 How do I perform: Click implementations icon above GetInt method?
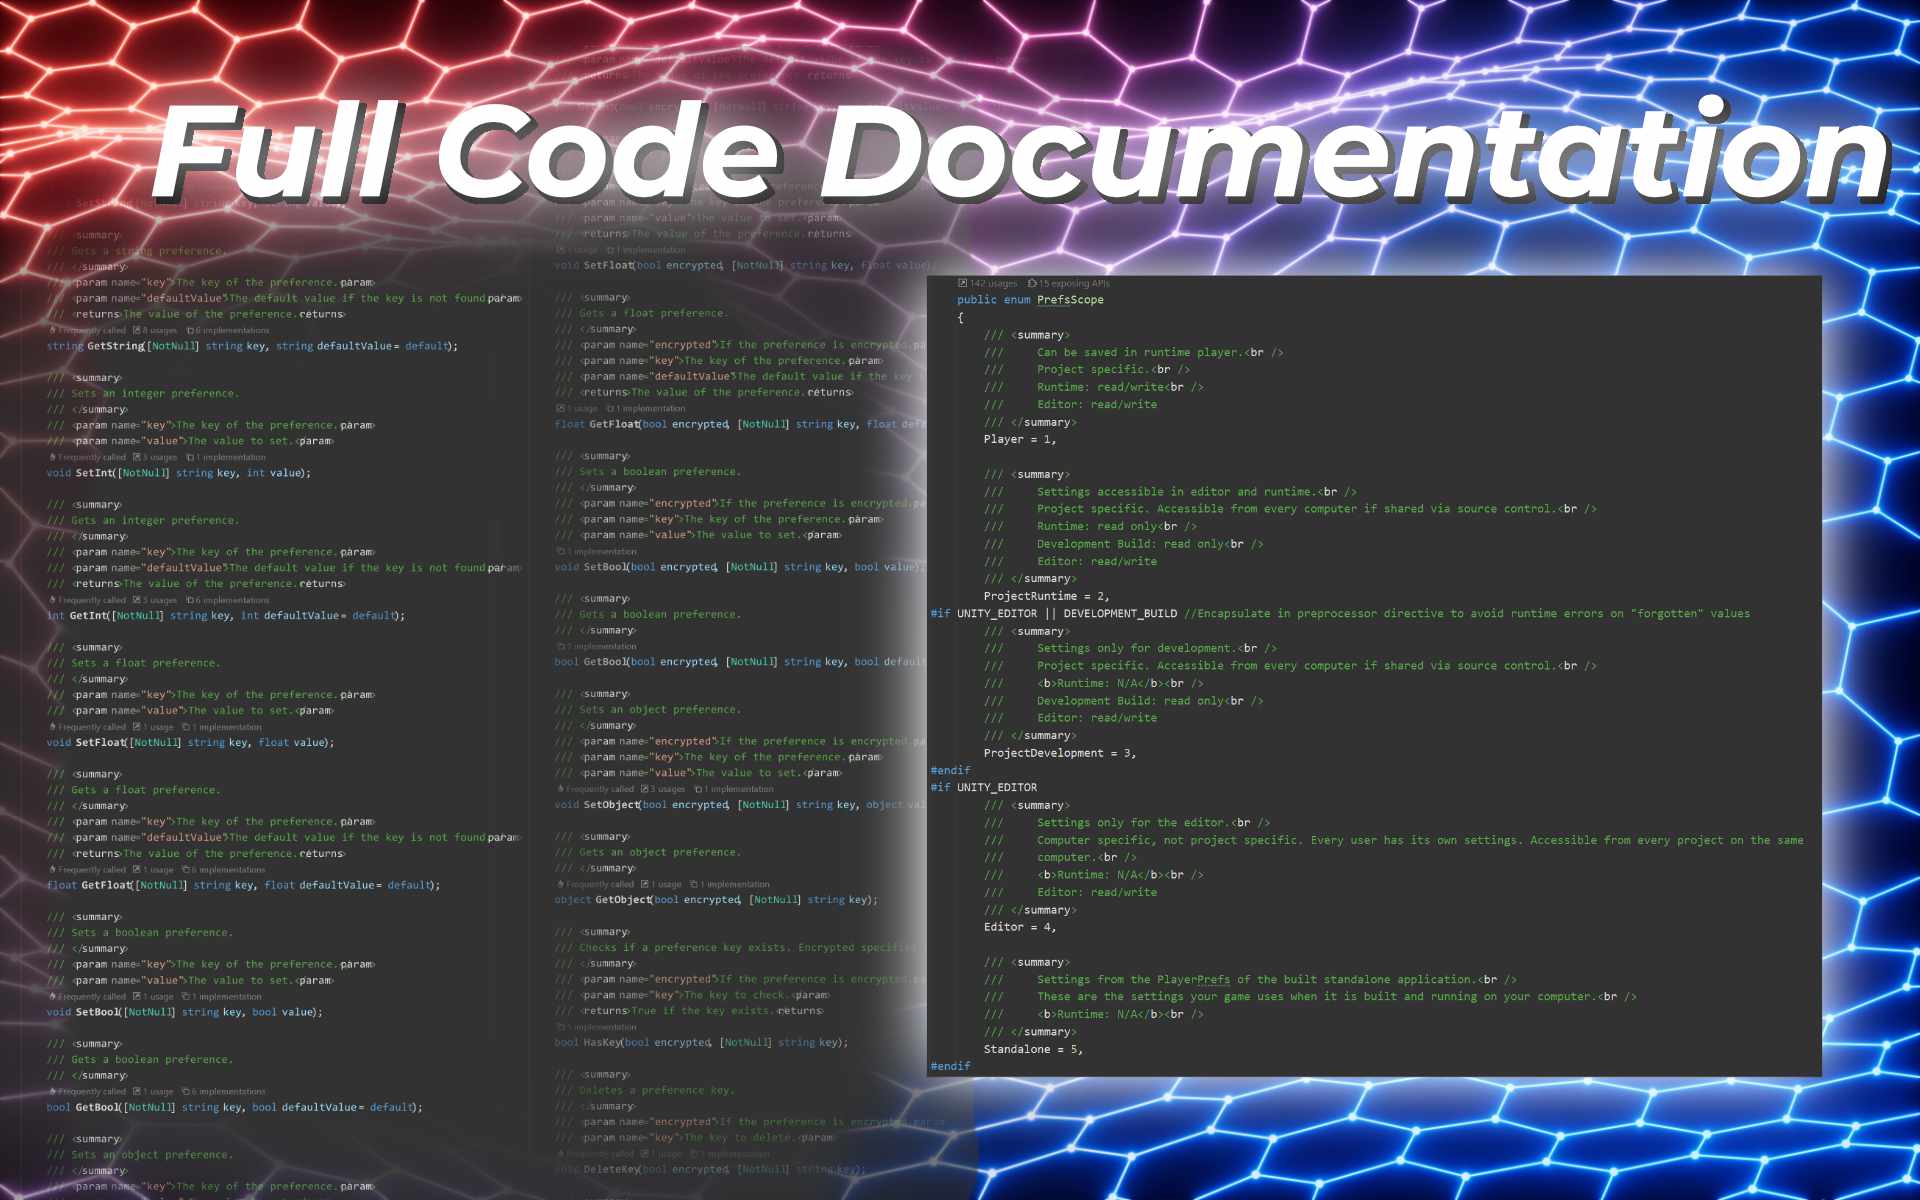click(x=190, y=600)
